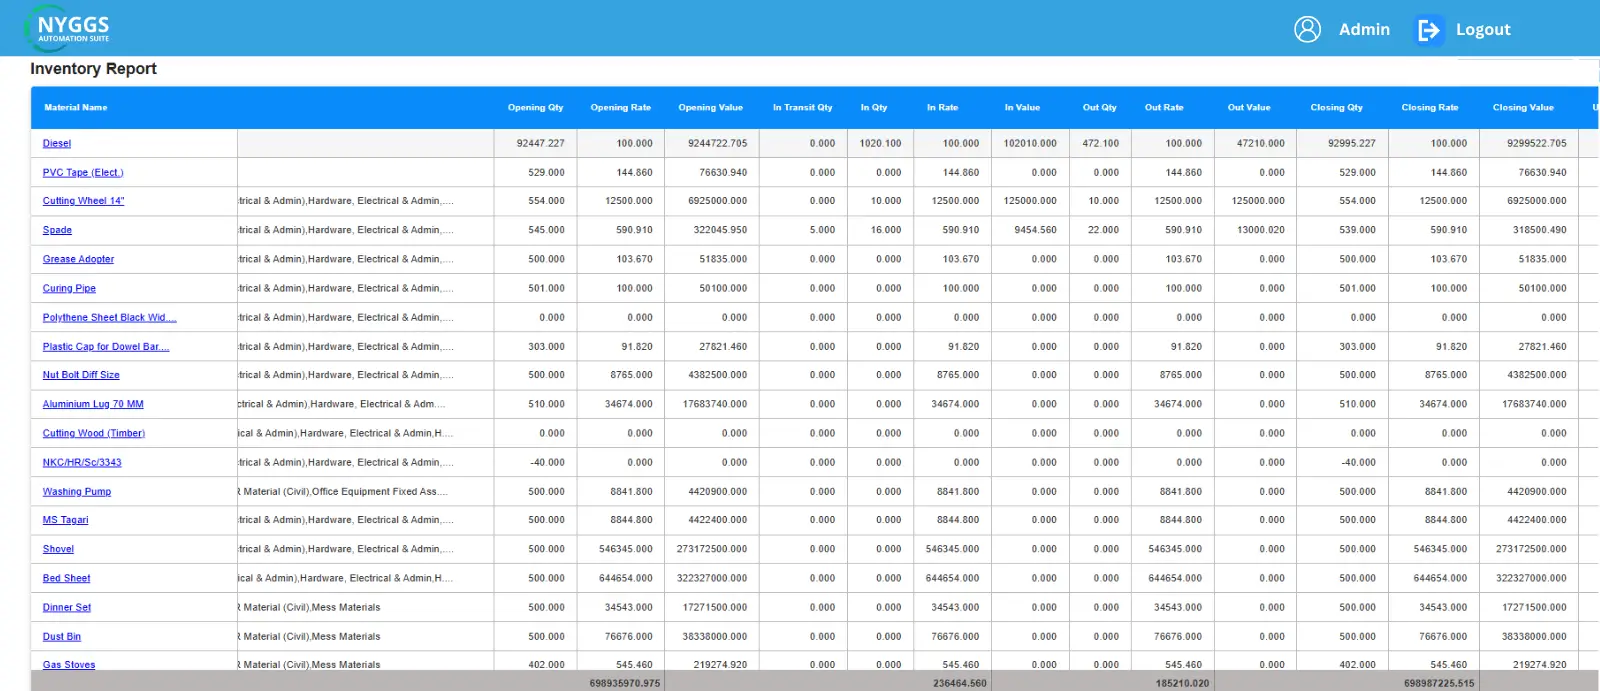
Task: Click Dinner Set category Mess Materials text
Action: pos(345,607)
